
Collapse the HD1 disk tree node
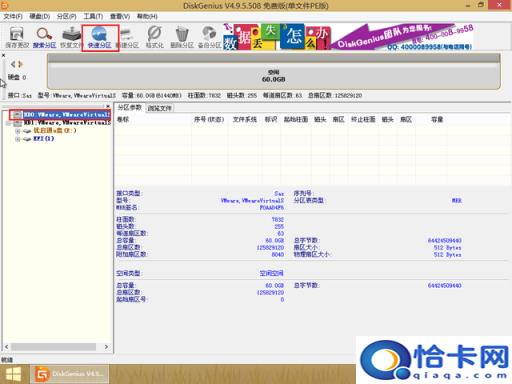point(9,123)
